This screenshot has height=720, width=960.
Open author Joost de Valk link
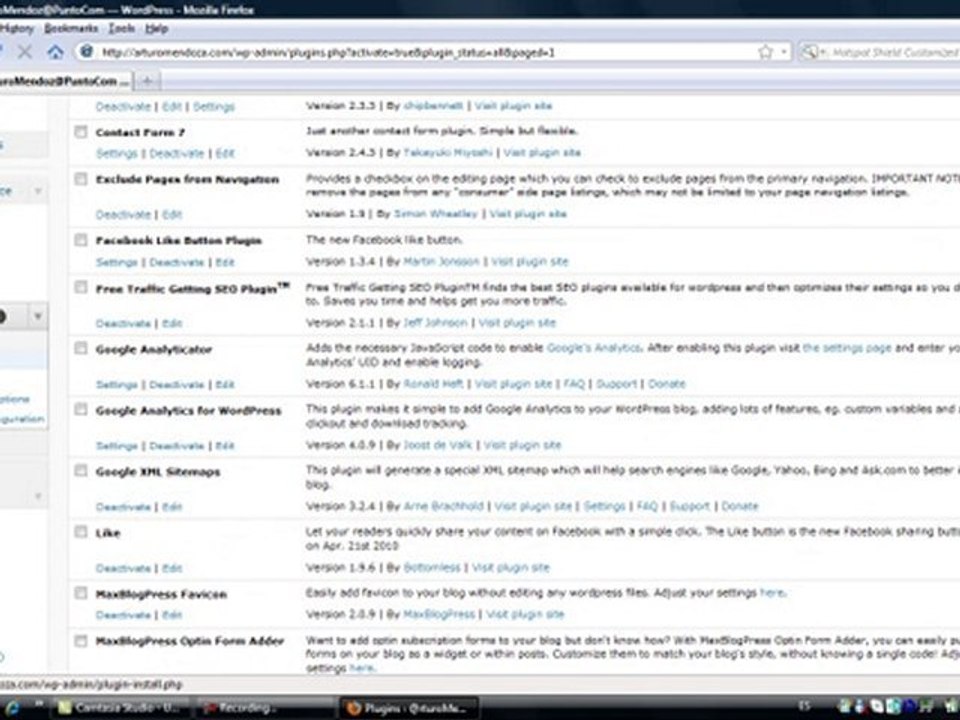438,445
